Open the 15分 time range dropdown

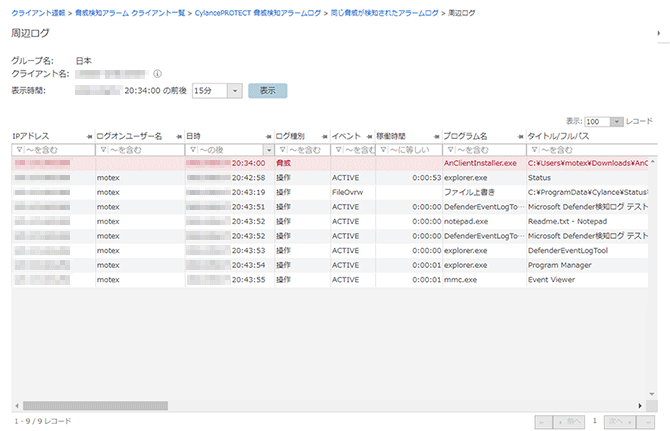234,90
